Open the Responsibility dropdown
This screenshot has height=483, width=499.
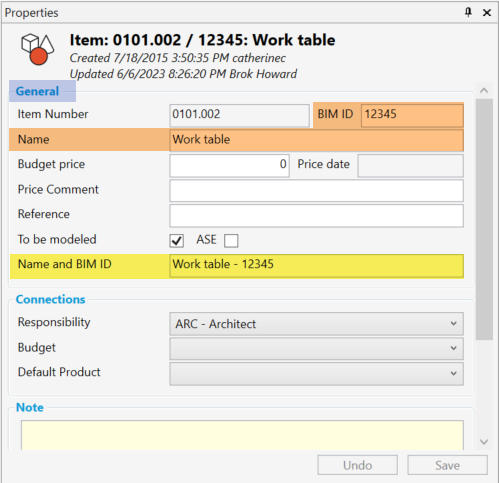(x=316, y=324)
